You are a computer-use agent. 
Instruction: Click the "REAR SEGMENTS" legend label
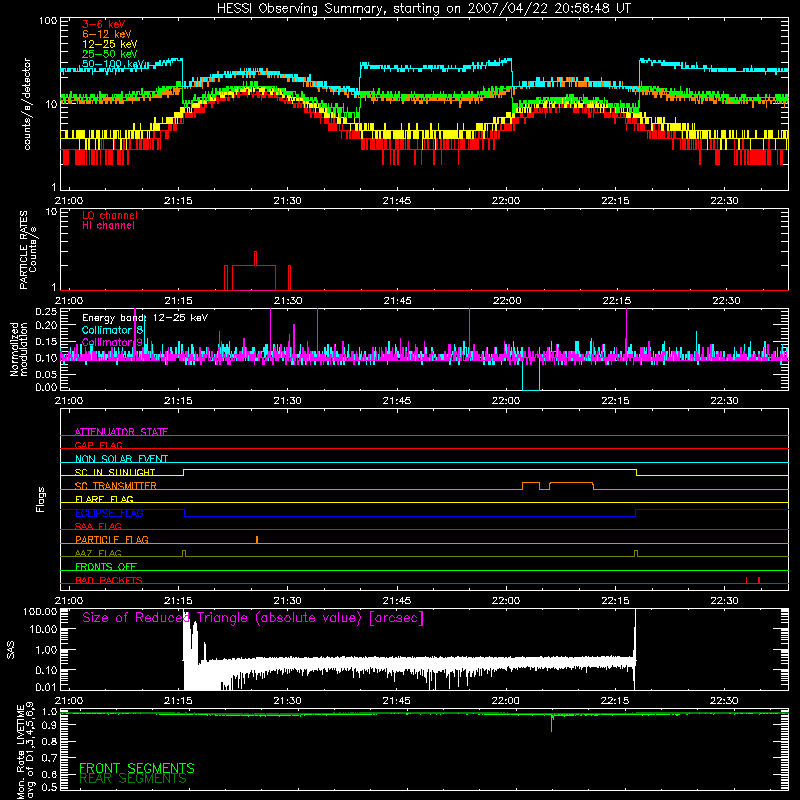pos(133,779)
